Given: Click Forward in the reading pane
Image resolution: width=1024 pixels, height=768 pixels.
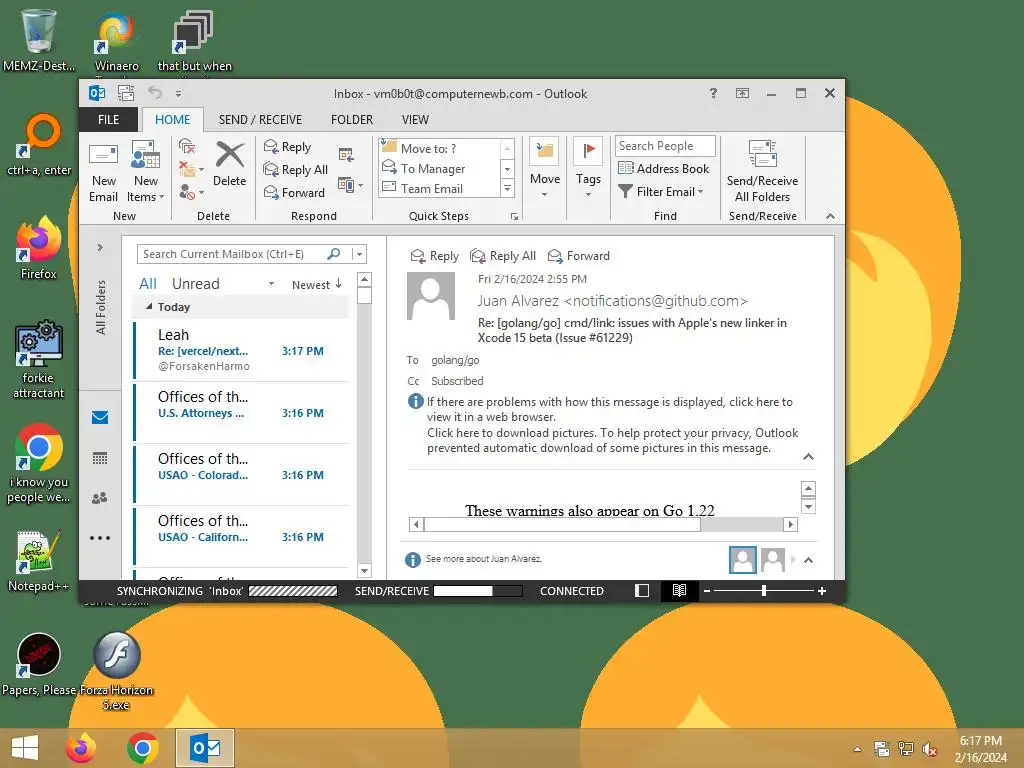Looking at the screenshot, I should (579, 256).
